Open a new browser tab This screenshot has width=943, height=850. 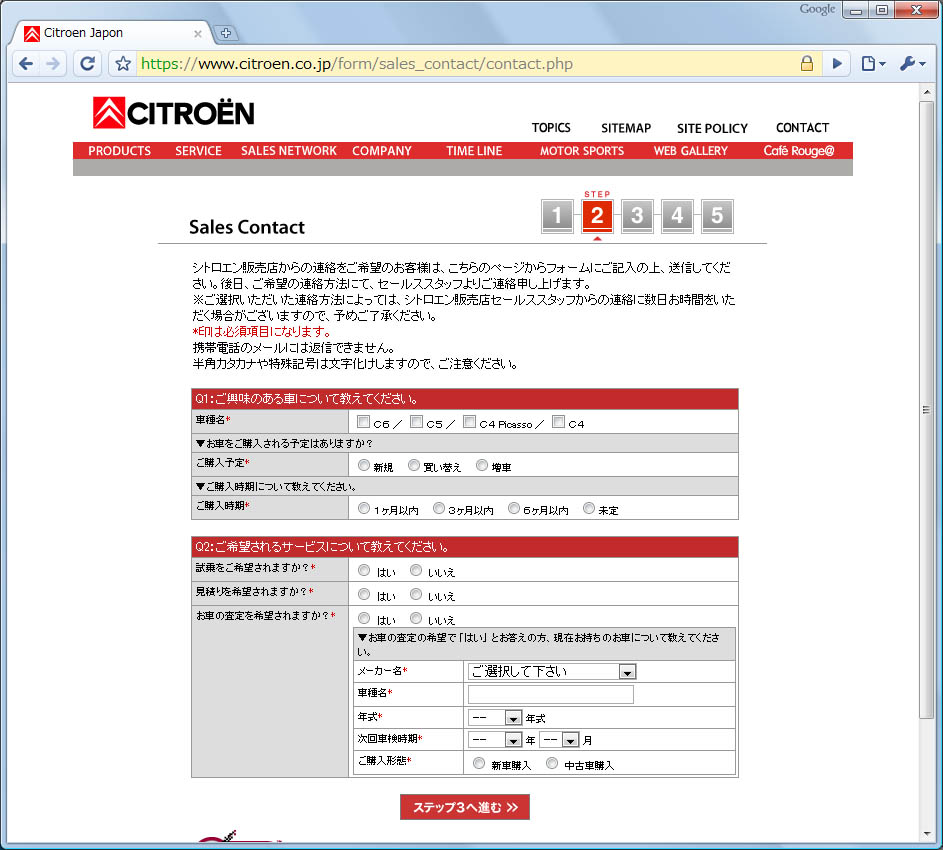click(x=226, y=33)
